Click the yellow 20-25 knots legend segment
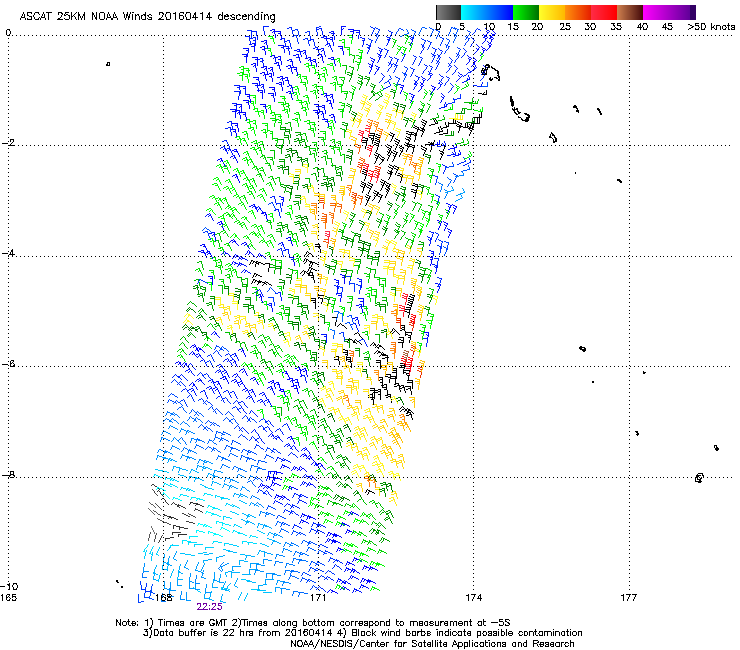The image size is (740, 650). coord(552,12)
